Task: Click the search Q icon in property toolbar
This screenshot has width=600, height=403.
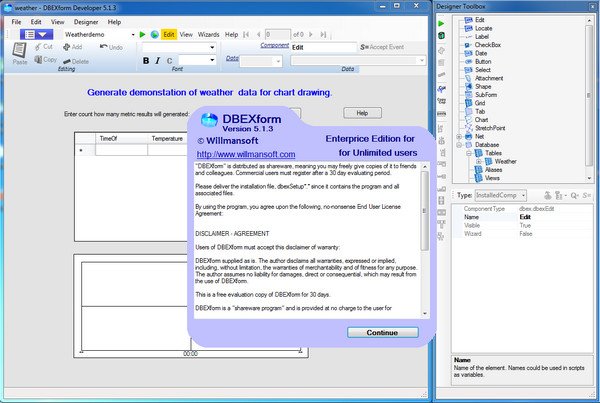Action: (x=574, y=196)
